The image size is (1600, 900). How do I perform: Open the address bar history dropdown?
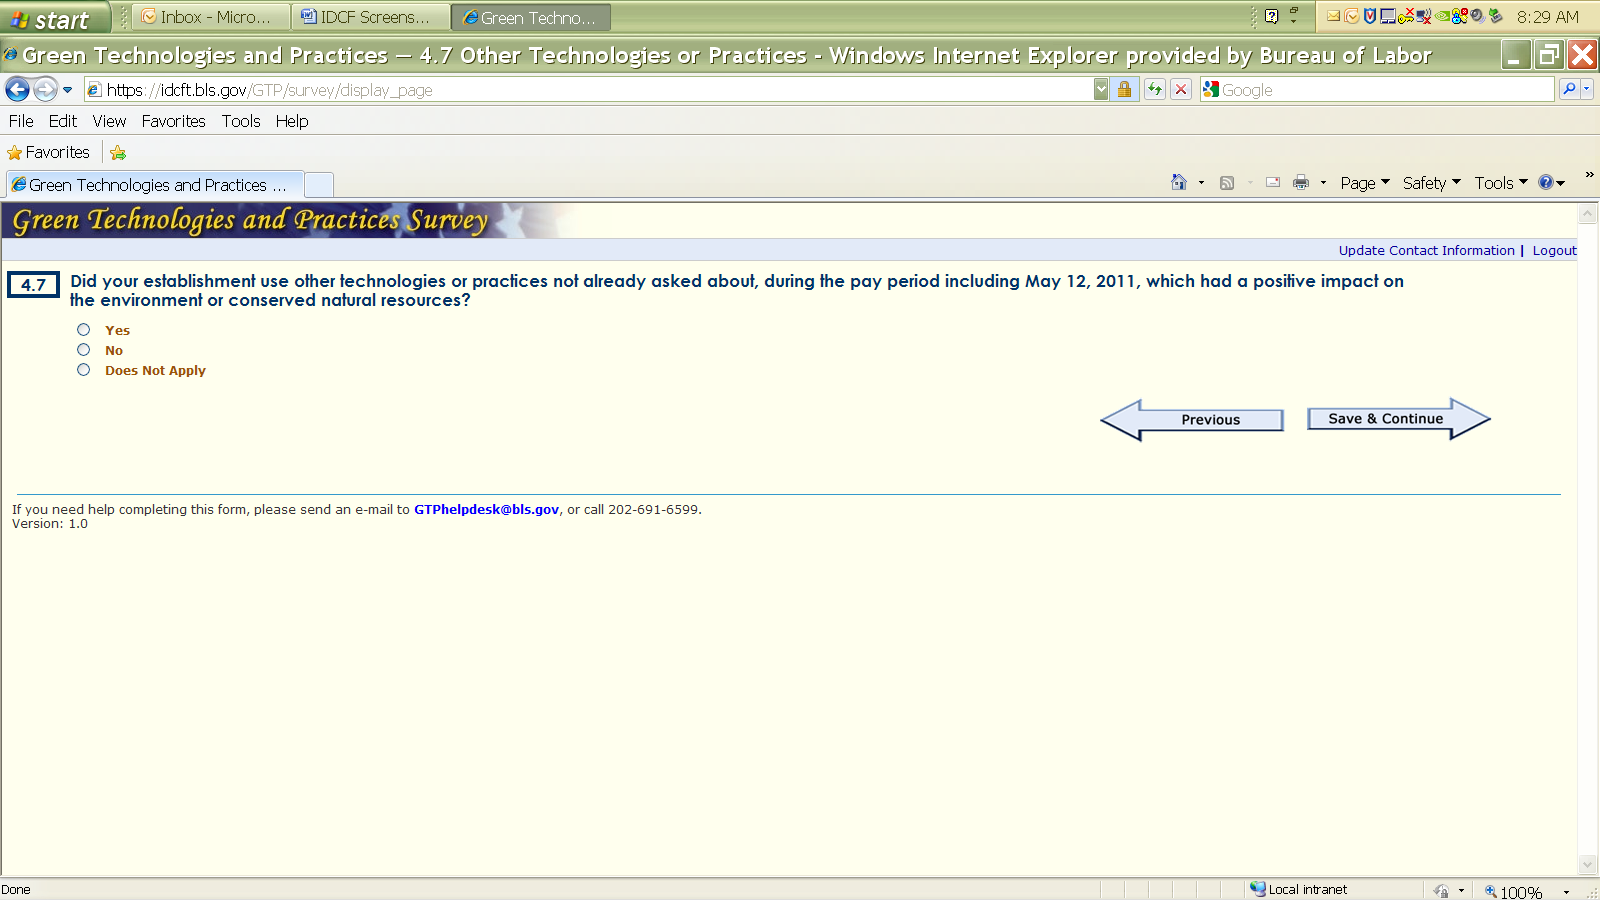point(1101,90)
